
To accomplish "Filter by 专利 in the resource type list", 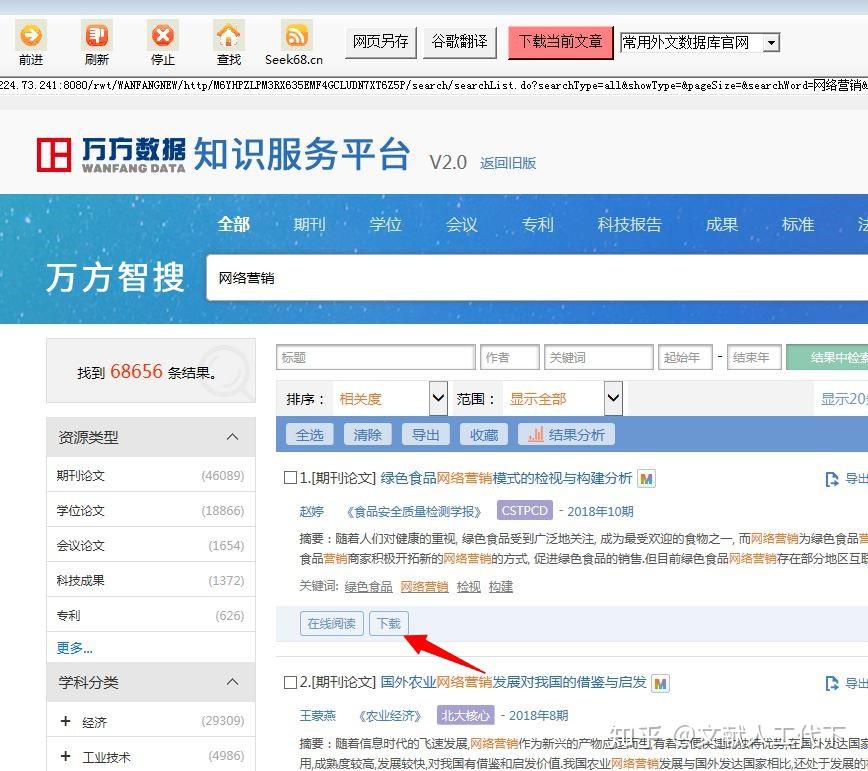I will [151, 615].
